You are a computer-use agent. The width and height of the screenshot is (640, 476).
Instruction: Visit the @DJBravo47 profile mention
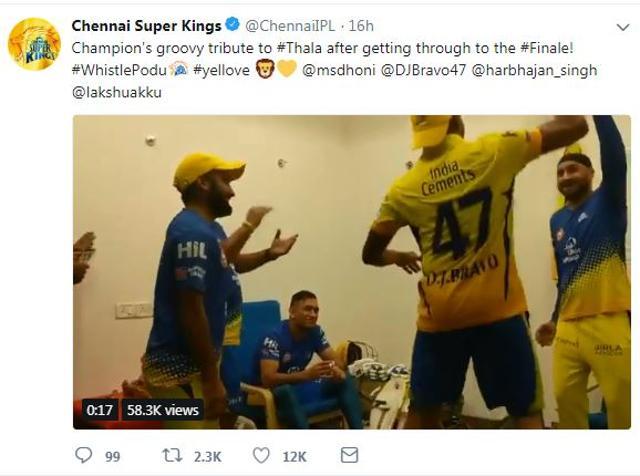pos(420,68)
